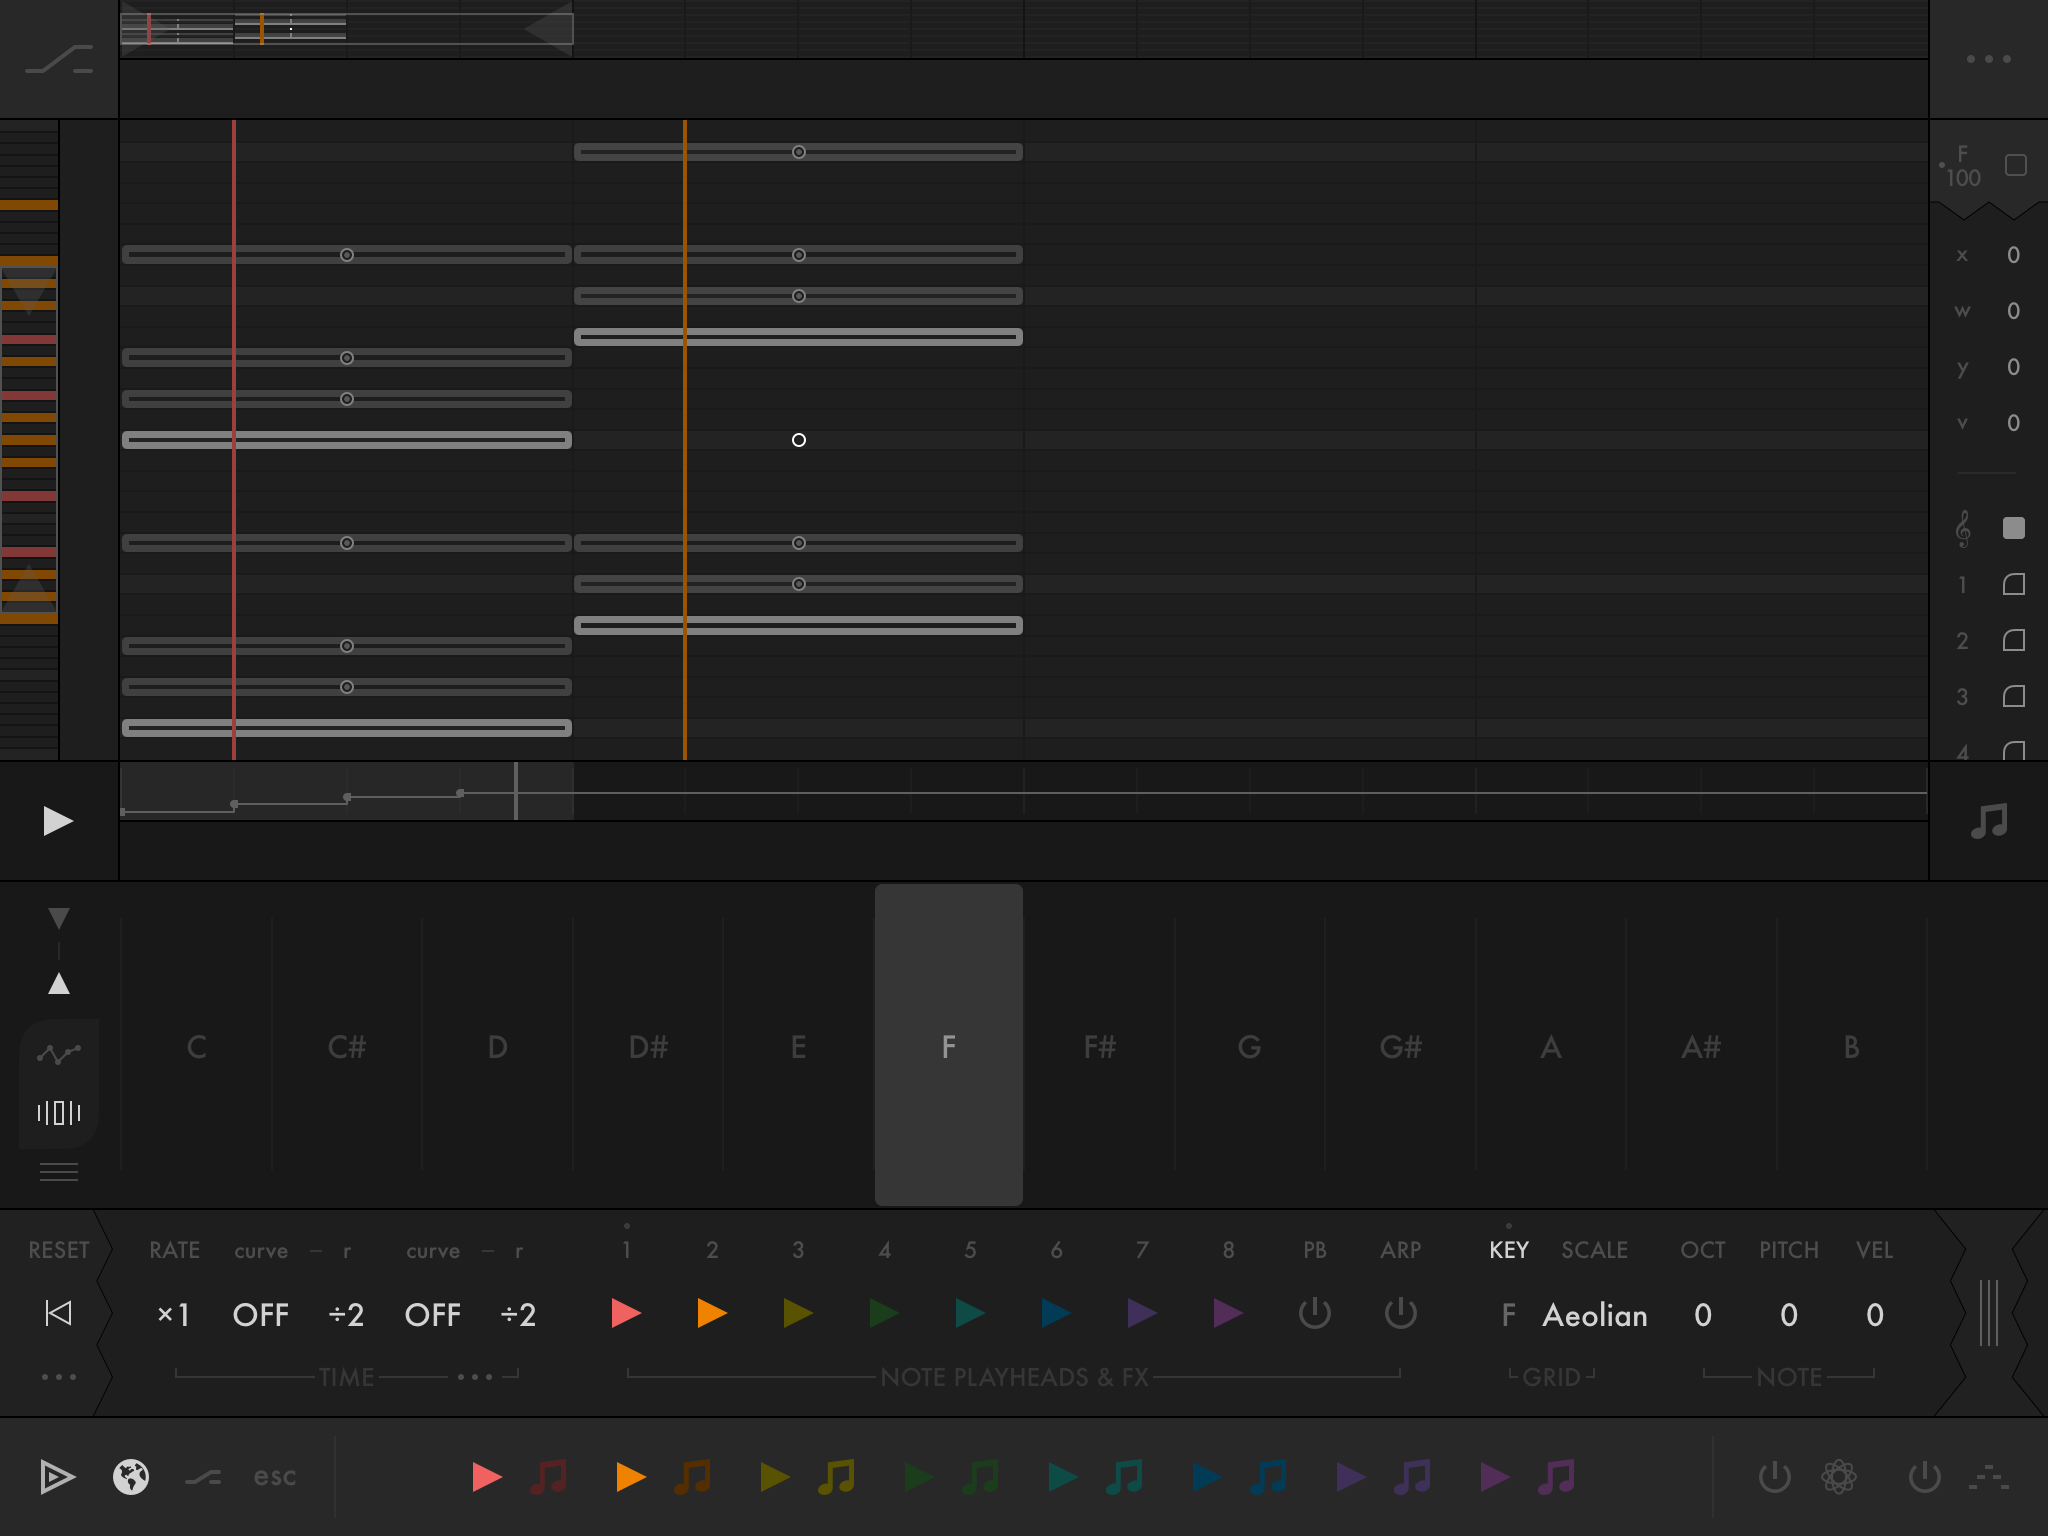The height and width of the screenshot is (1536, 2048).
Task: Click the RESET label button
Action: [x=59, y=1250]
